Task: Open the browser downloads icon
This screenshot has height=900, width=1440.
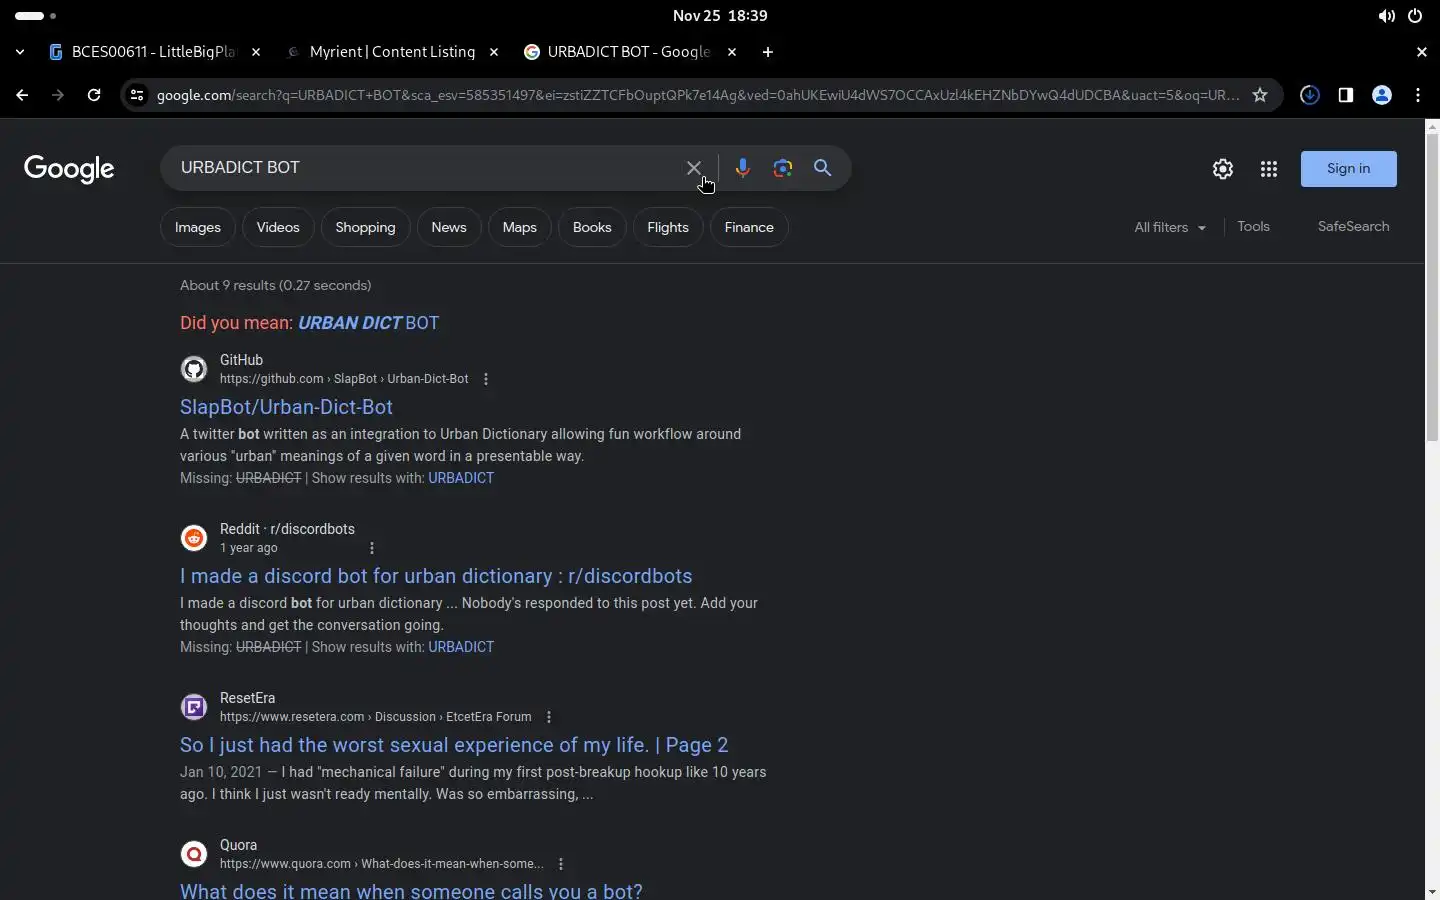Action: (x=1310, y=95)
